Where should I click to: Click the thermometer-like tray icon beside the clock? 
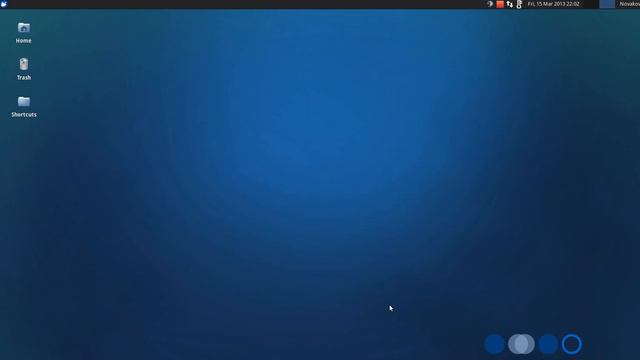[x=519, y=4]
